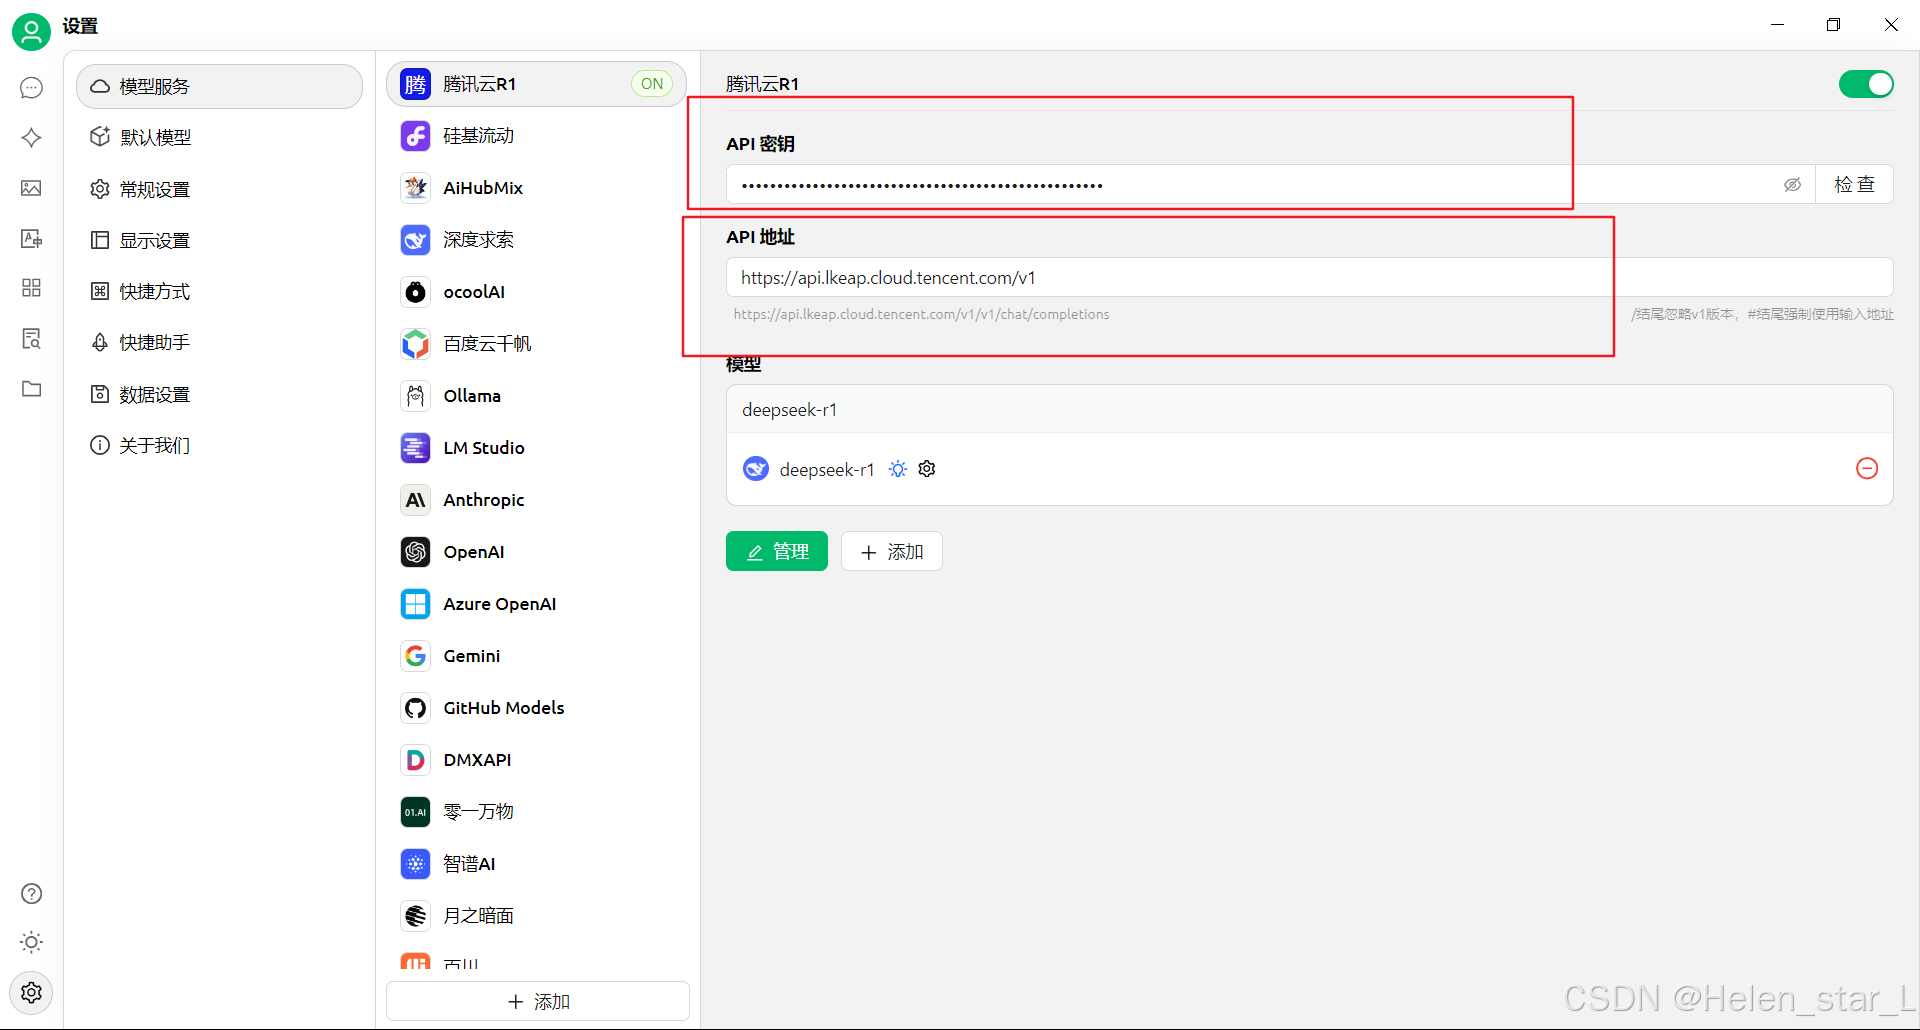Open the files folder icon in sidebar

(x=31, y=388)
